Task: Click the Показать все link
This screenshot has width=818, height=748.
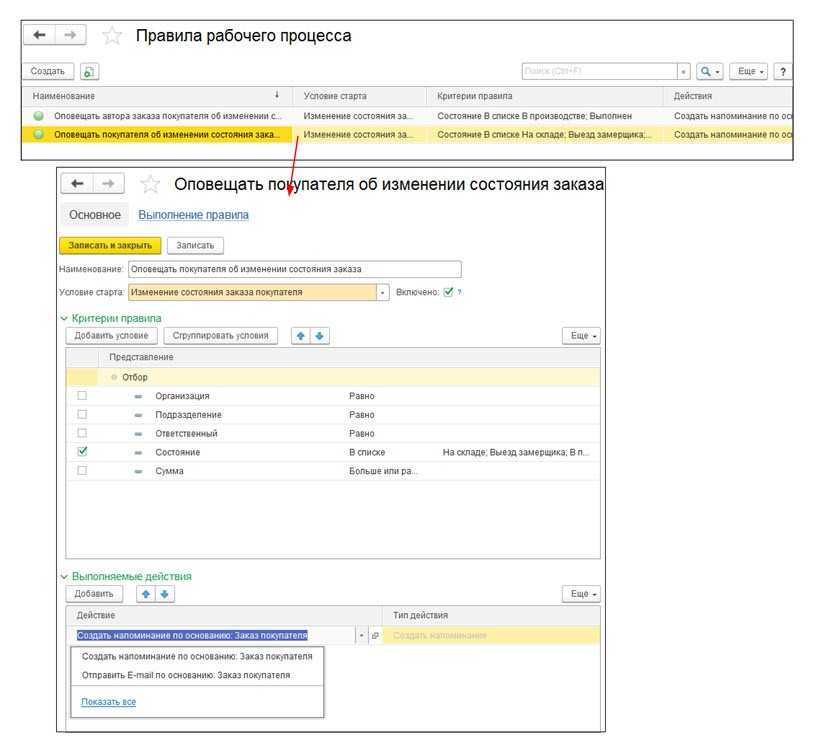Action: (108, 702)
